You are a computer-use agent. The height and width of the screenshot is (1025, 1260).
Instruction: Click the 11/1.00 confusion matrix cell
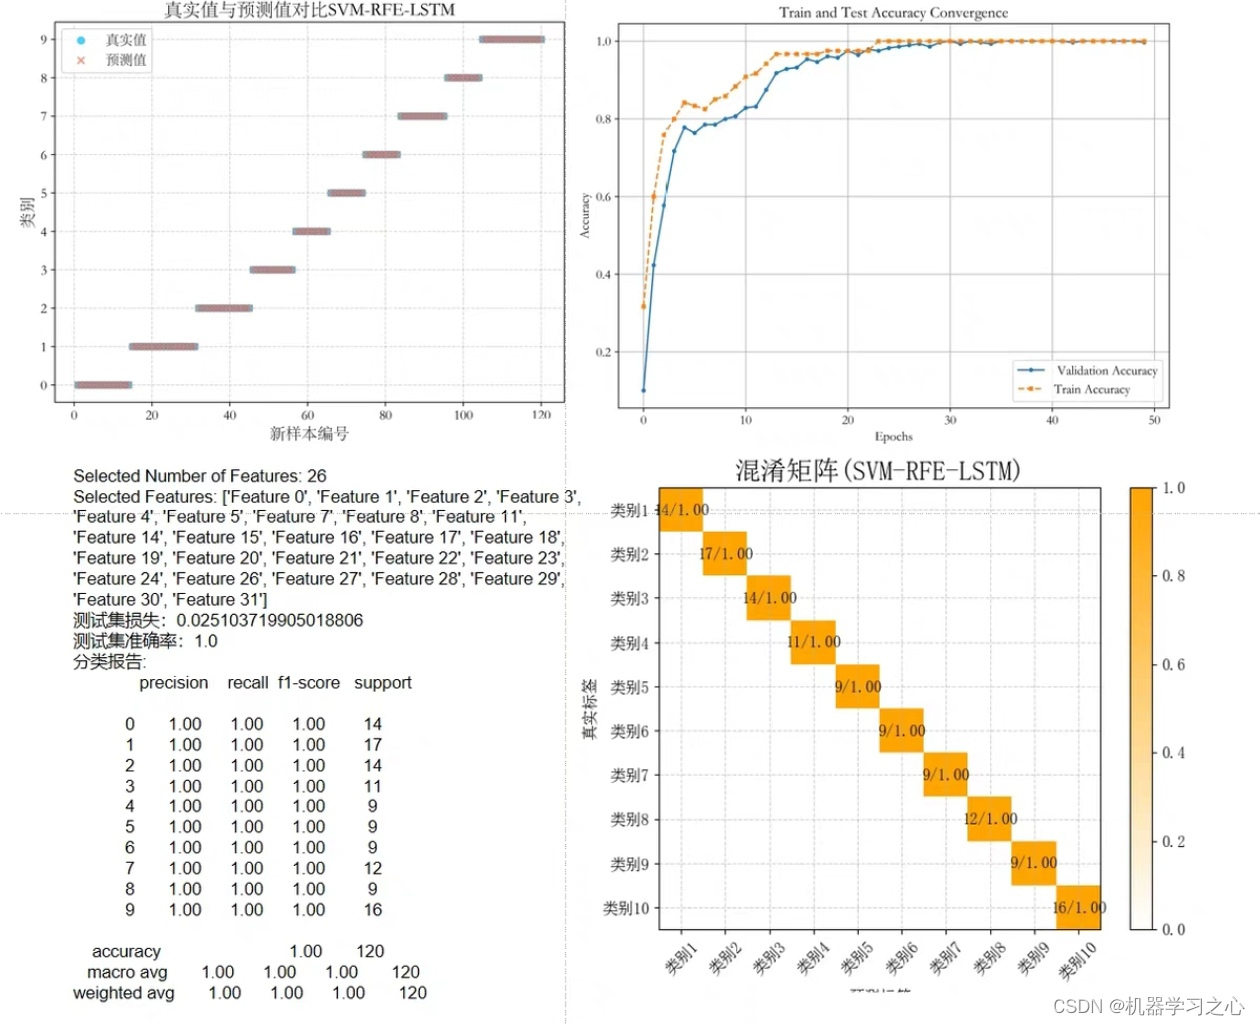(813, 642)
